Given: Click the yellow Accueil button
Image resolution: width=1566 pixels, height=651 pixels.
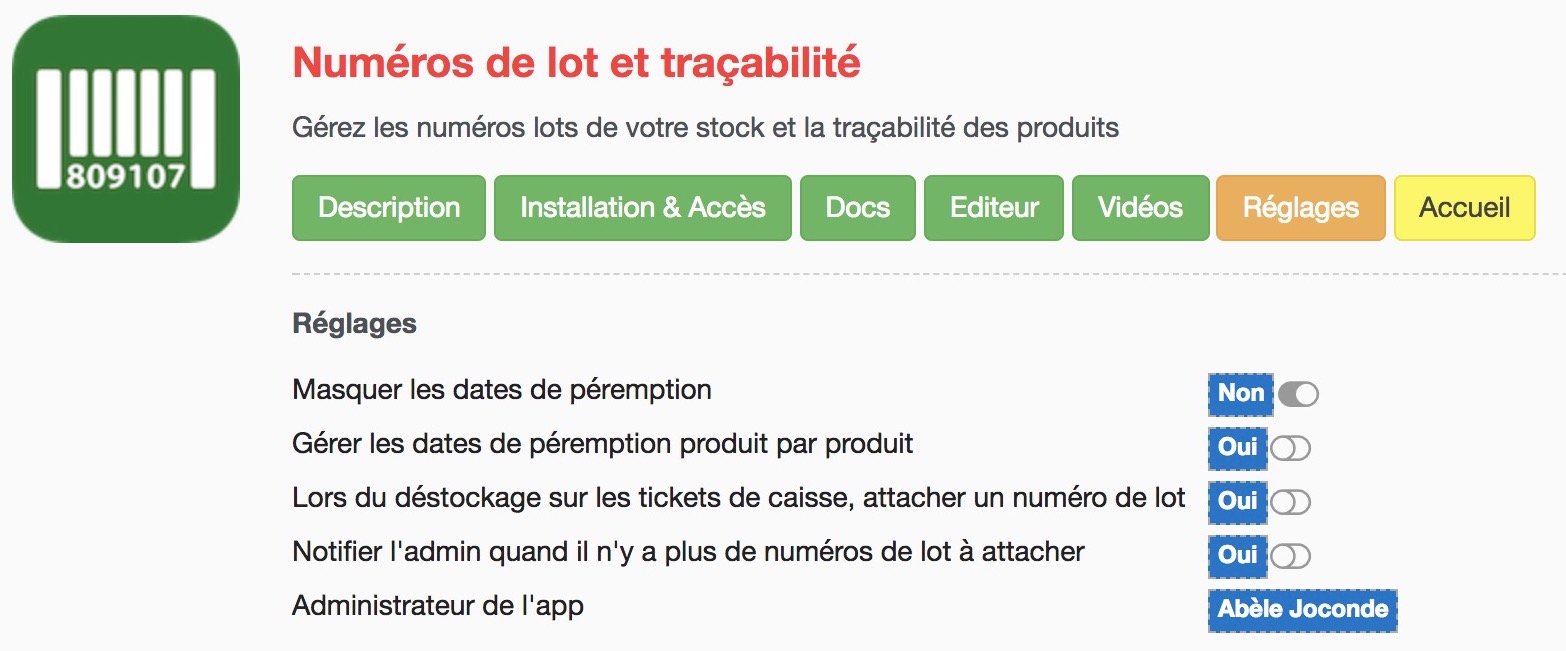Looking at the screenshot, I should point(1465,208).
